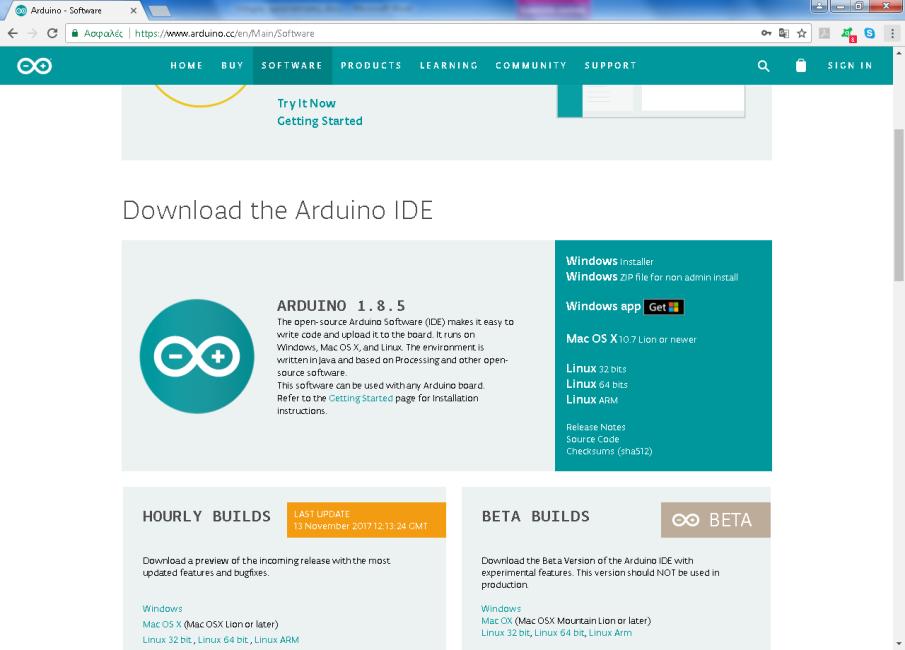Download the Windows Installer
Screen dimensions: 905x650
[x=609, y=261]
